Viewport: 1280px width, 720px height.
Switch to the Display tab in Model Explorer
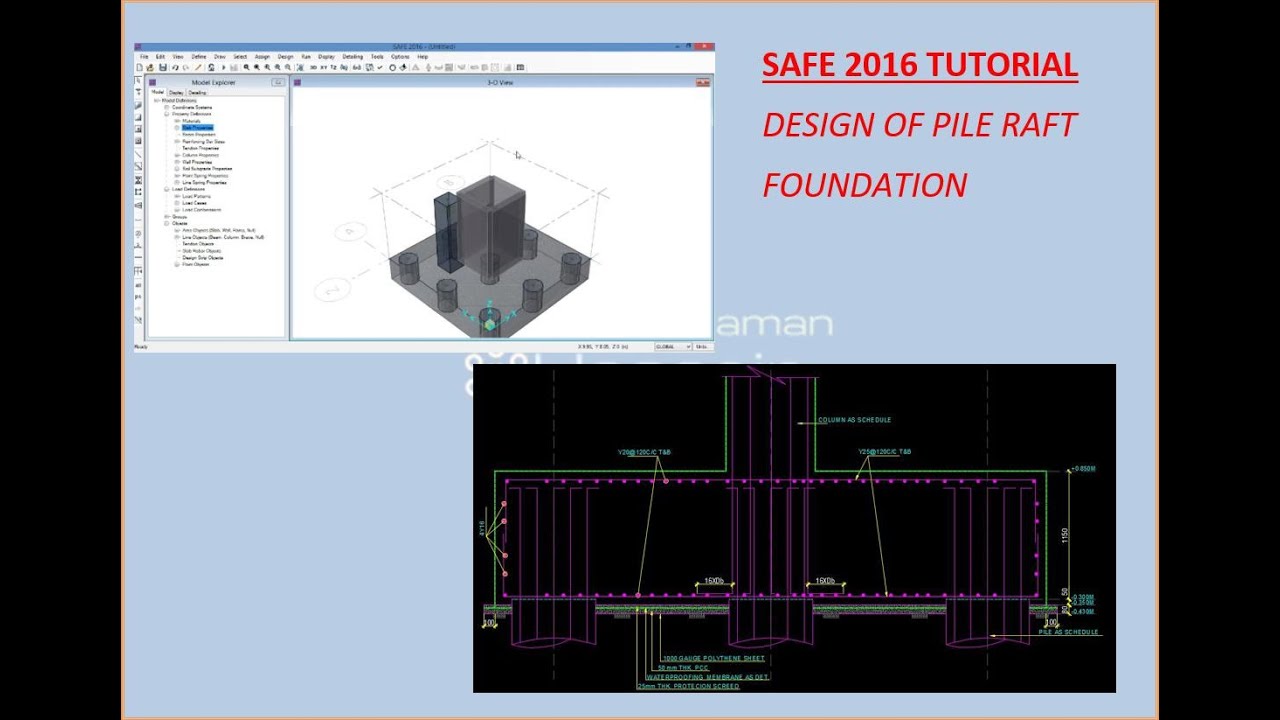tap(176, 93)
